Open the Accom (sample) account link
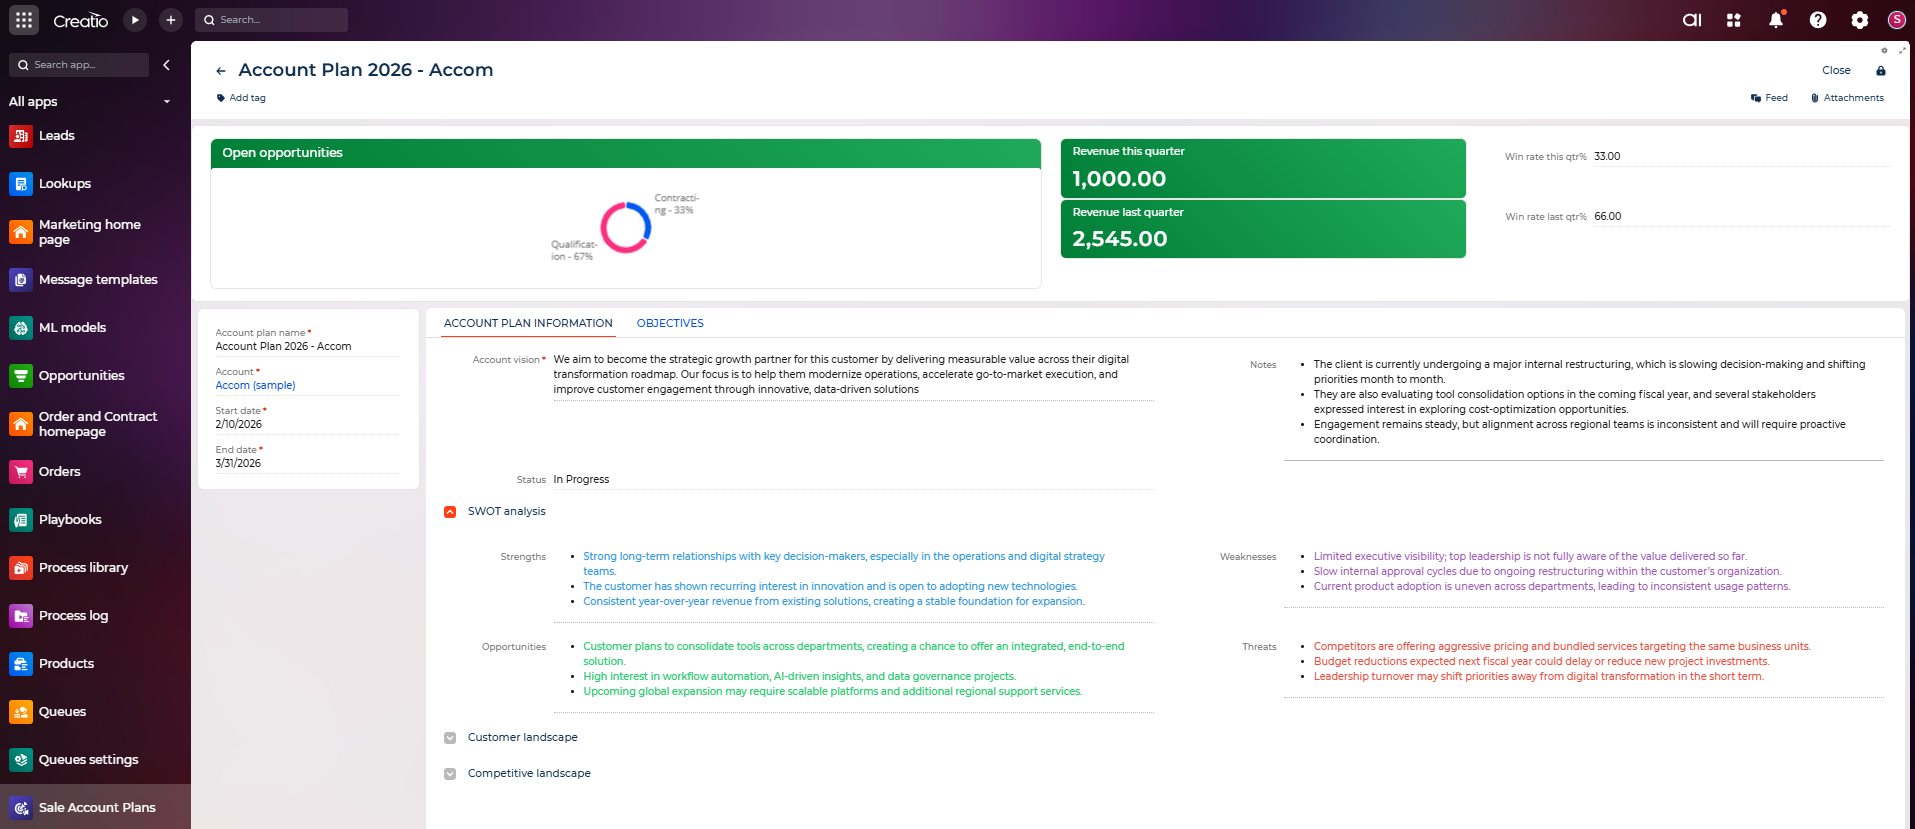Image resolution: width=1915 pixels, height=829 pixels. point(255,385)
